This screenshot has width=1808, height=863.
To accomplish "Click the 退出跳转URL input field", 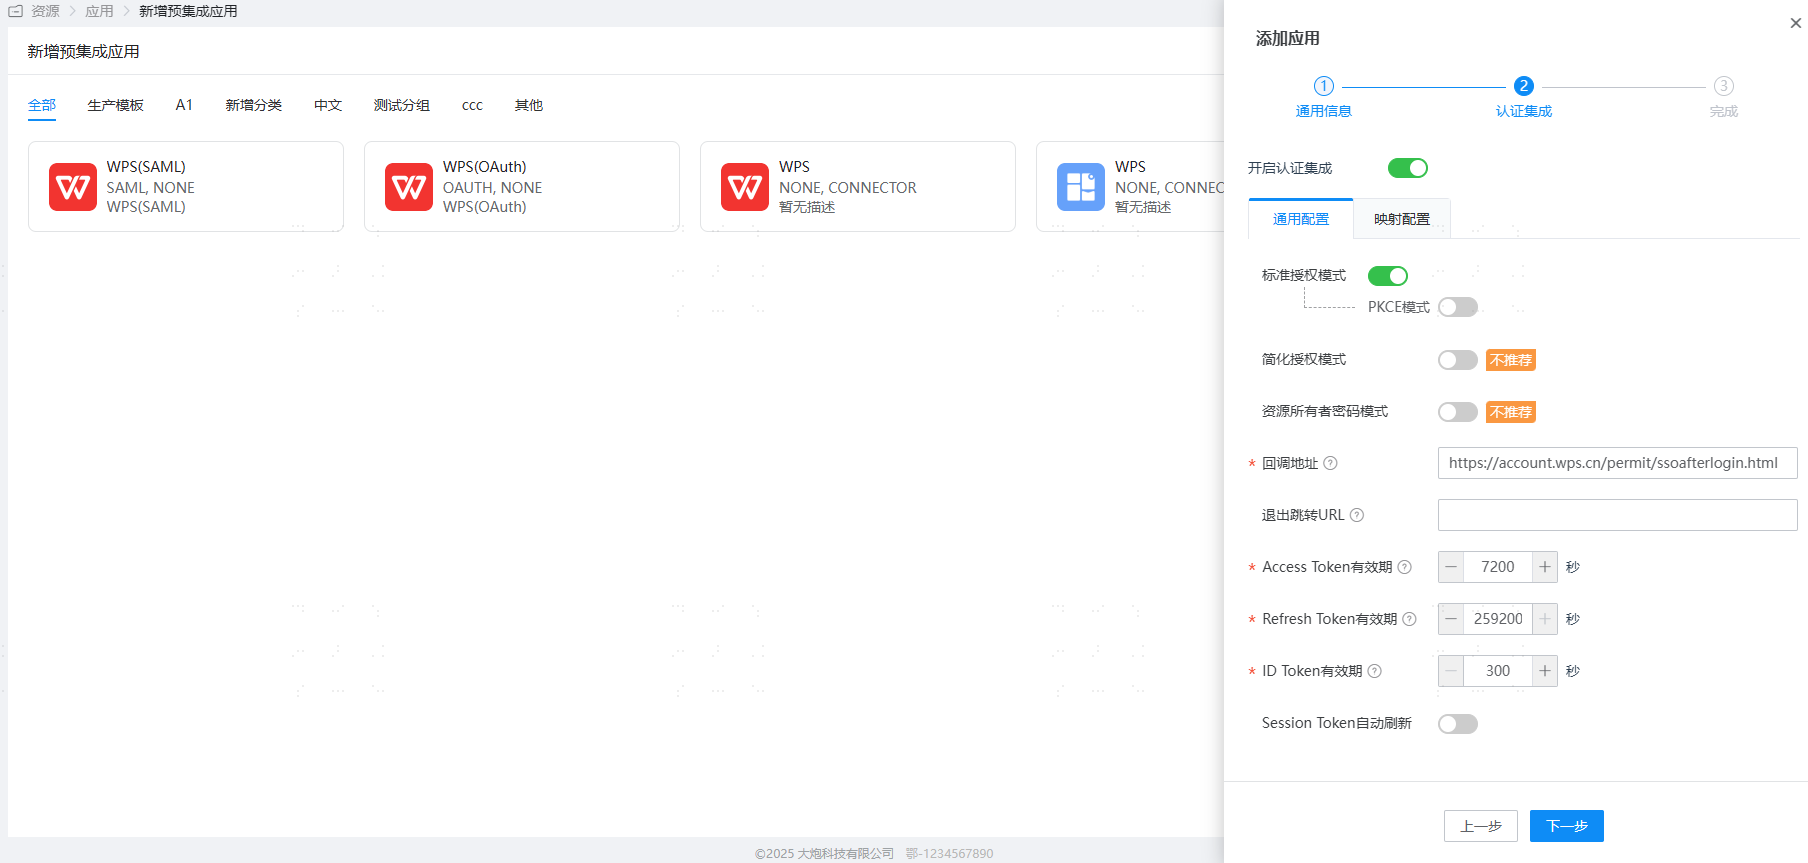I will click(1617, 515).
